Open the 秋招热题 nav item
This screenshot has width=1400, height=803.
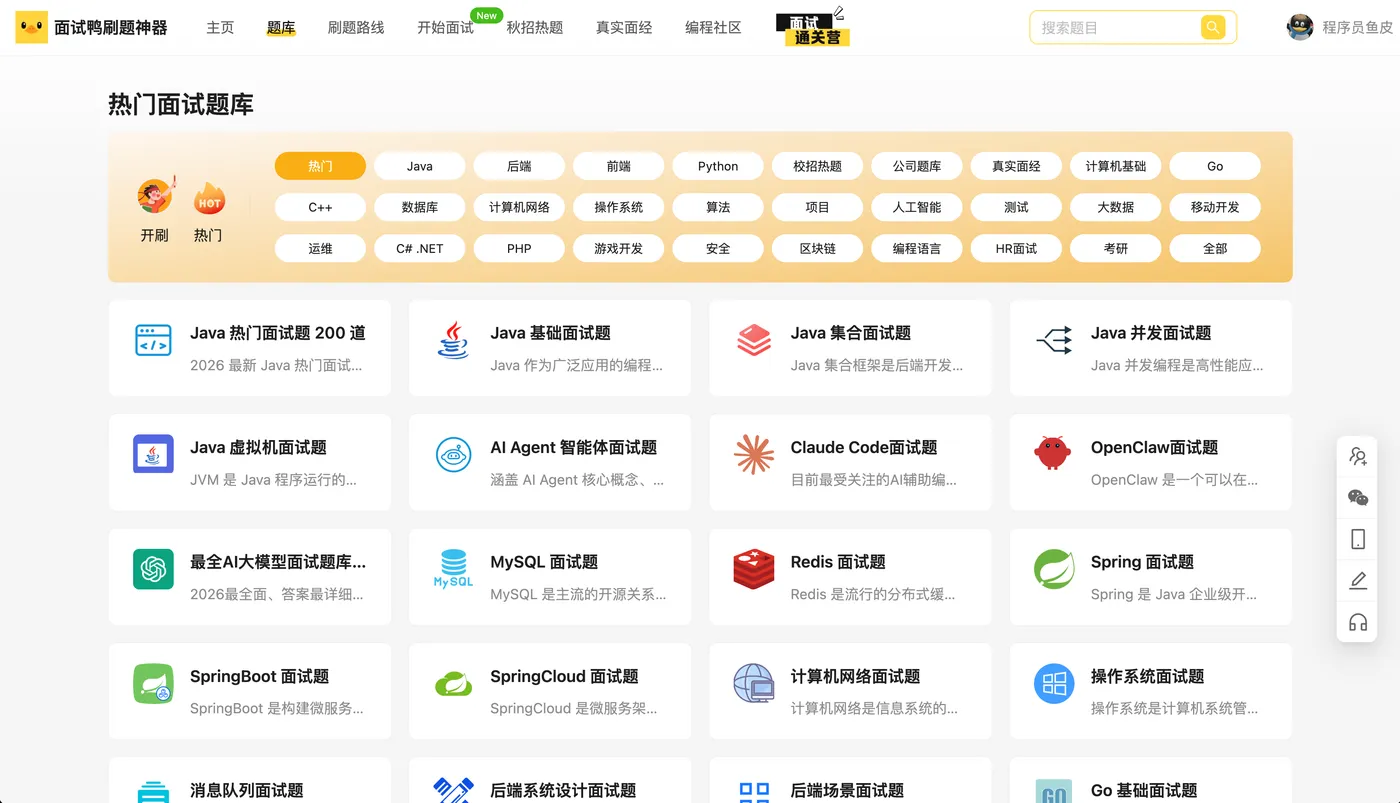(x=535, y=28)
